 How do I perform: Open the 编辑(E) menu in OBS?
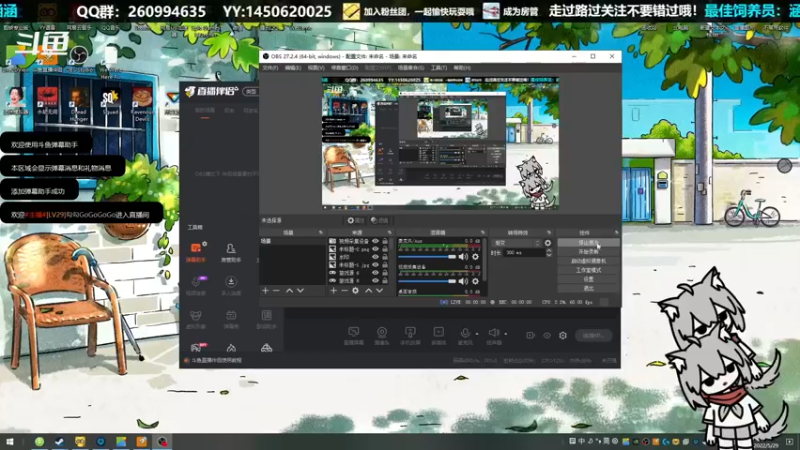pos(293,68)
